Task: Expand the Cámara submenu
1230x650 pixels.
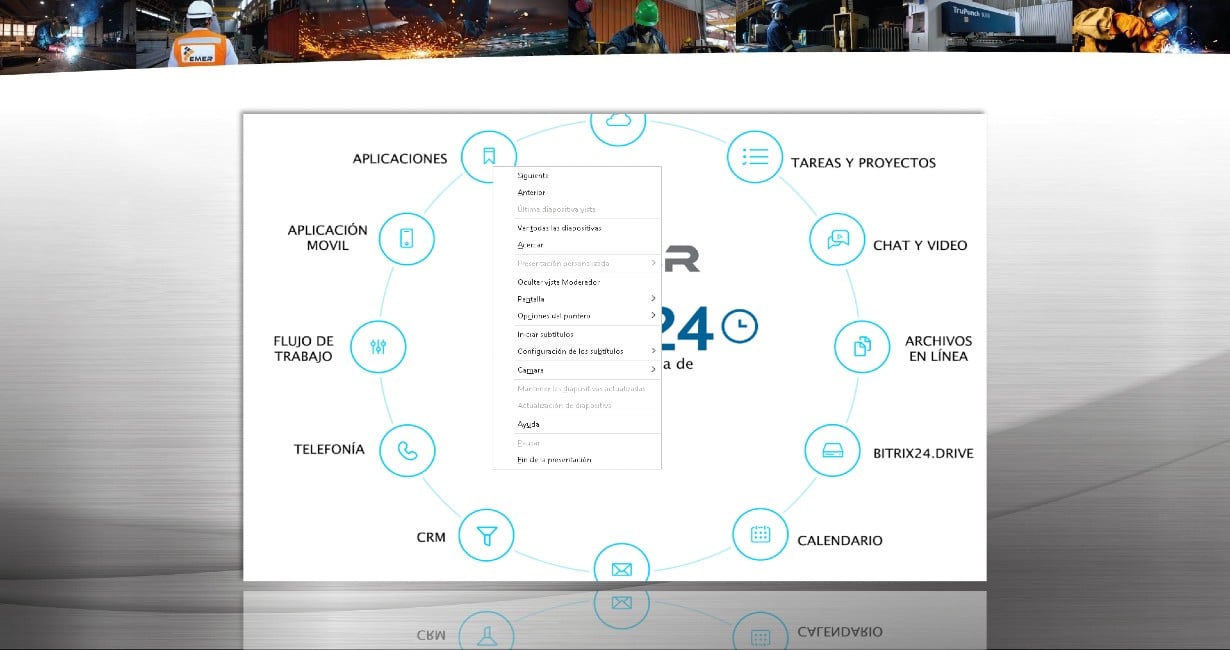Action: click(576, 370)
